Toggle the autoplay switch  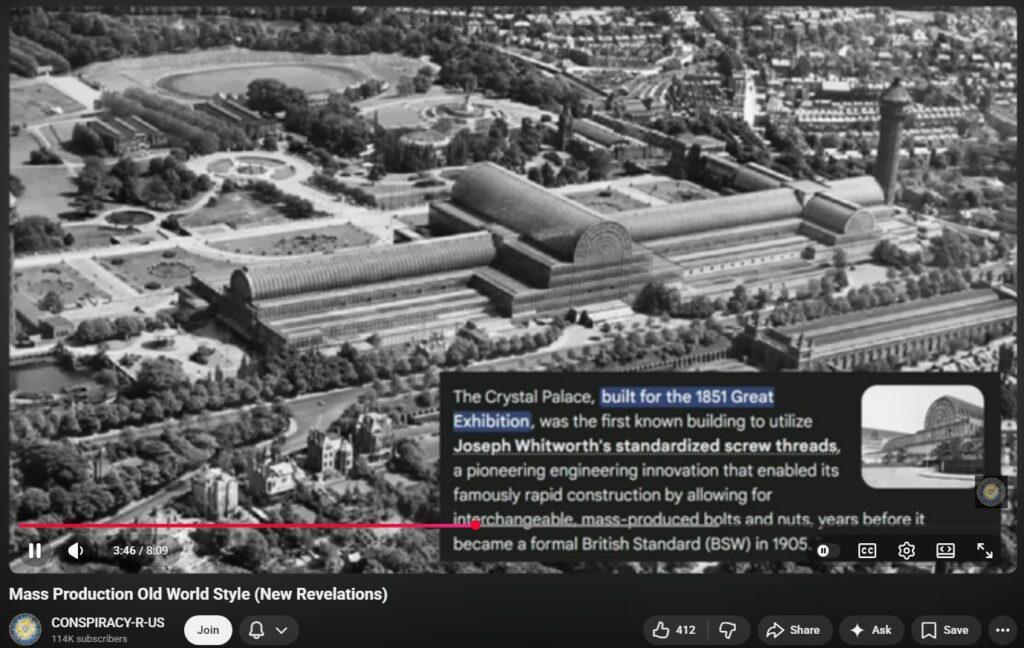tap(825, 550)
